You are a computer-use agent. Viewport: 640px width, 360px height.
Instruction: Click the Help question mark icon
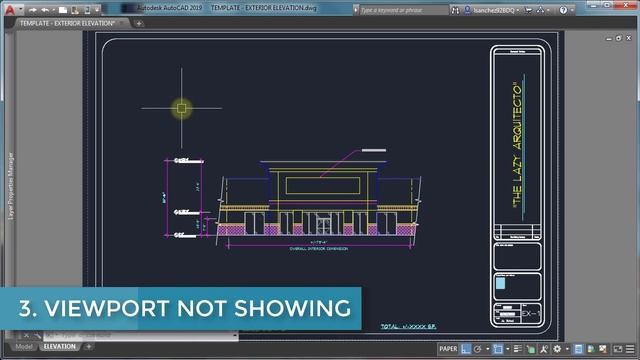pos(563,10)
